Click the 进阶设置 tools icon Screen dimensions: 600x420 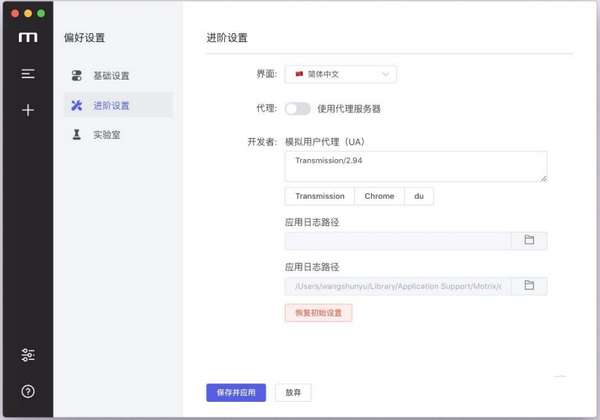coord(77,105)
